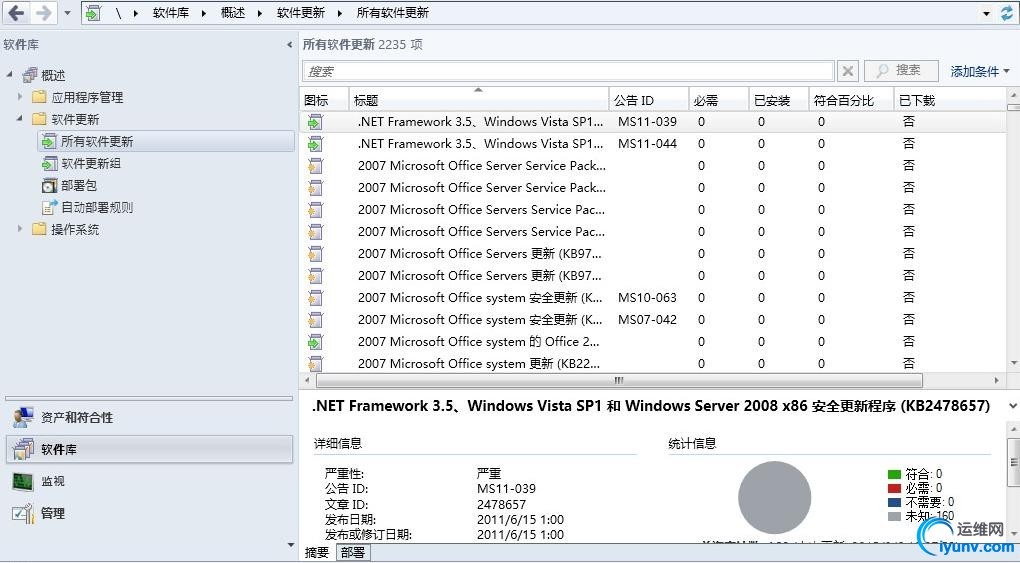Sort by 已下载 column header
Image resolution: width=1020 pixels, height=563 pixels.
click(x=950, y=100)
